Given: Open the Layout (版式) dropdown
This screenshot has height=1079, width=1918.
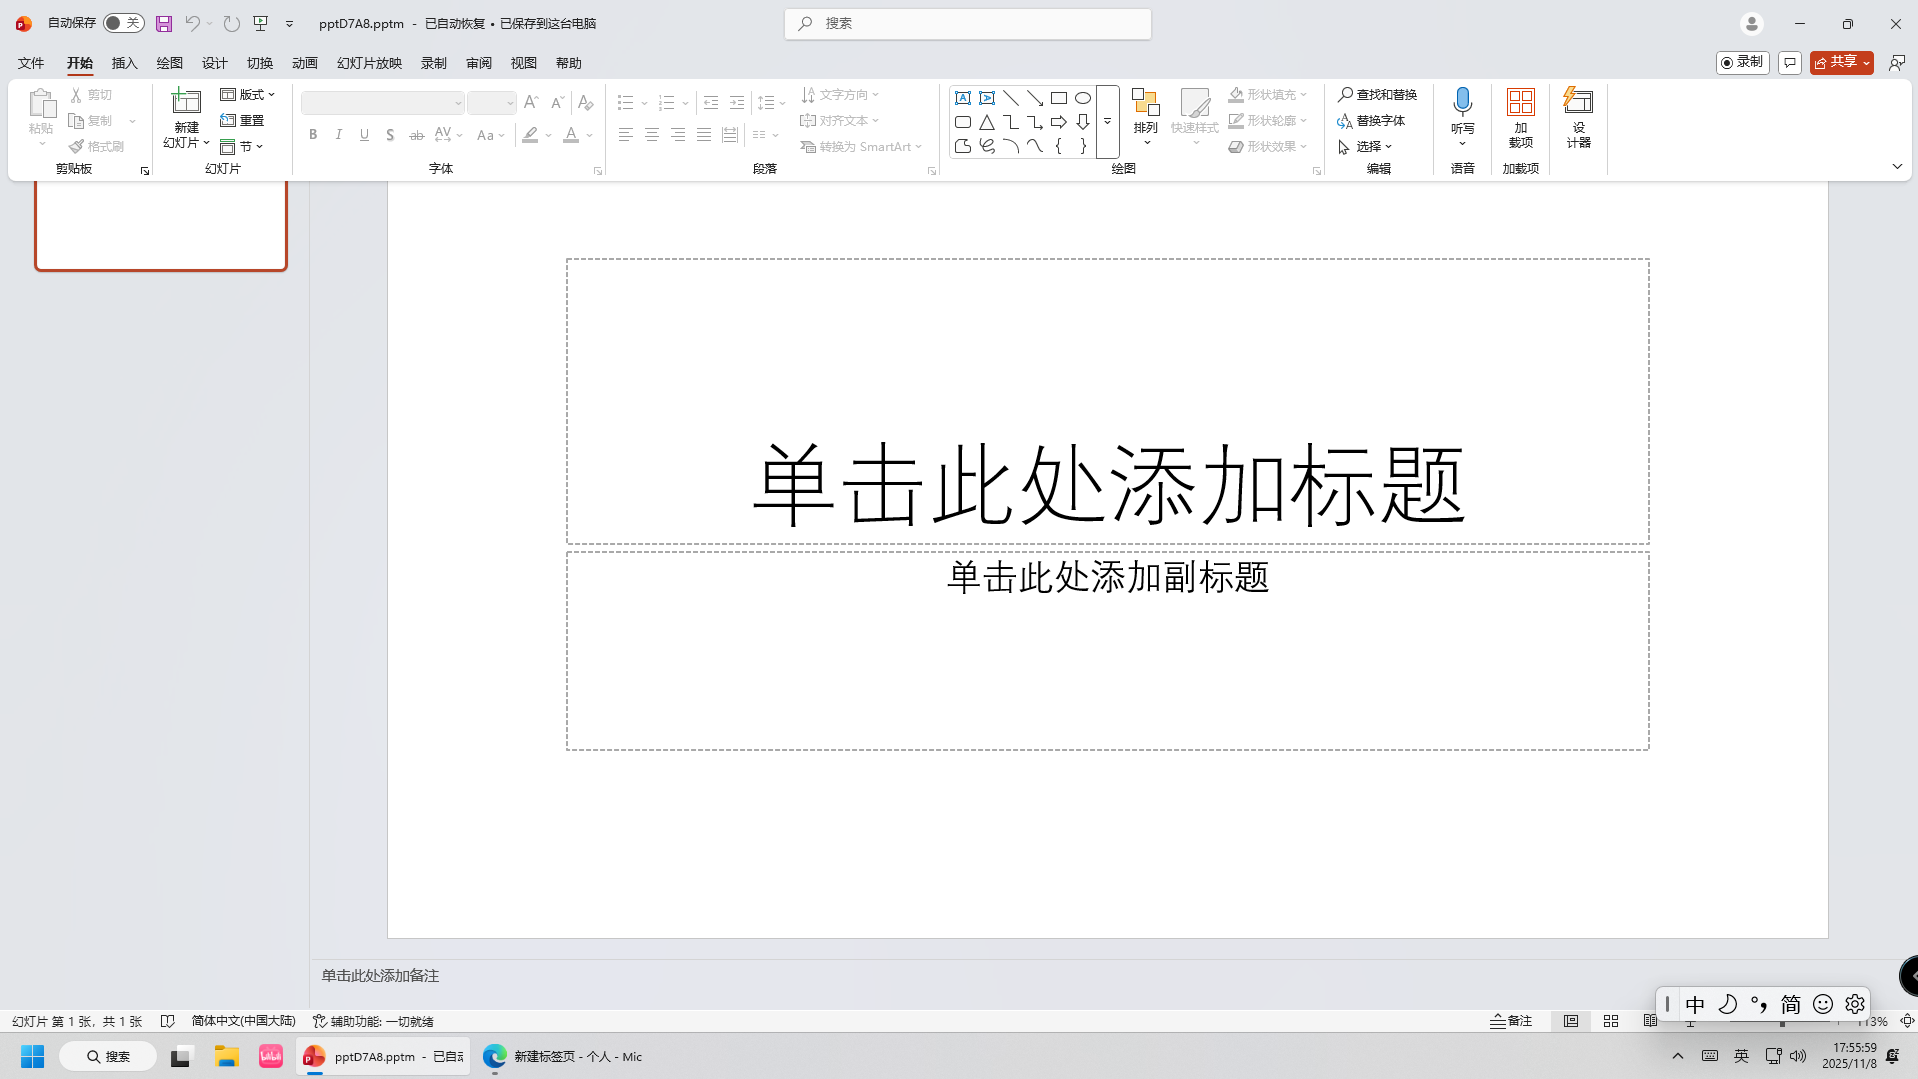Looking at the screenshot, I should (248, 94).
